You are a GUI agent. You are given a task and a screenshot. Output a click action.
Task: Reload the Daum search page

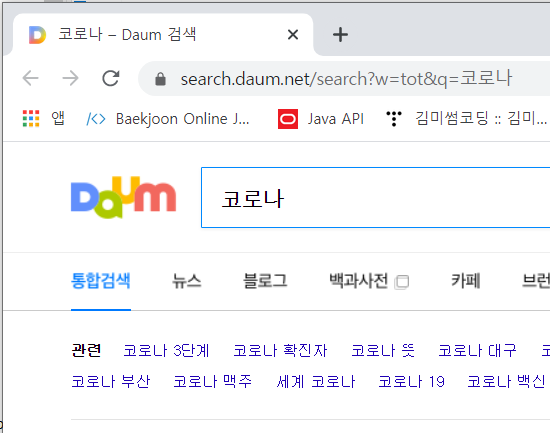(111, 78)
